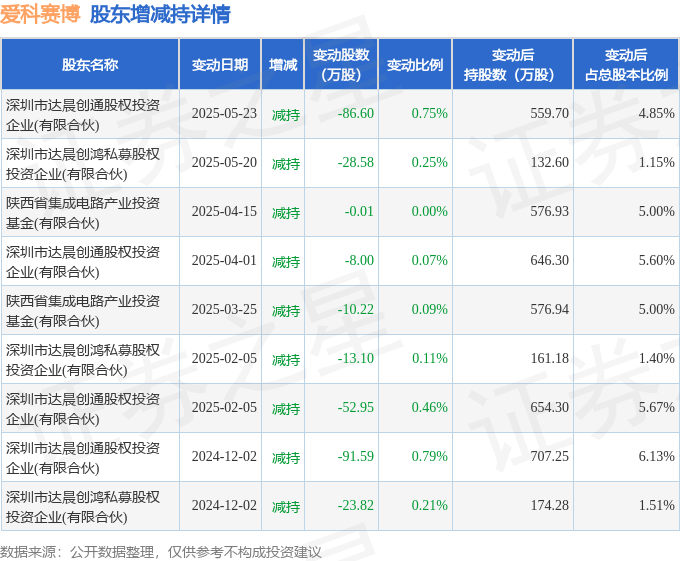Click the holdings value 576.93
The height and width of the screenshot is (561, 680).
(x=549, y=212)
